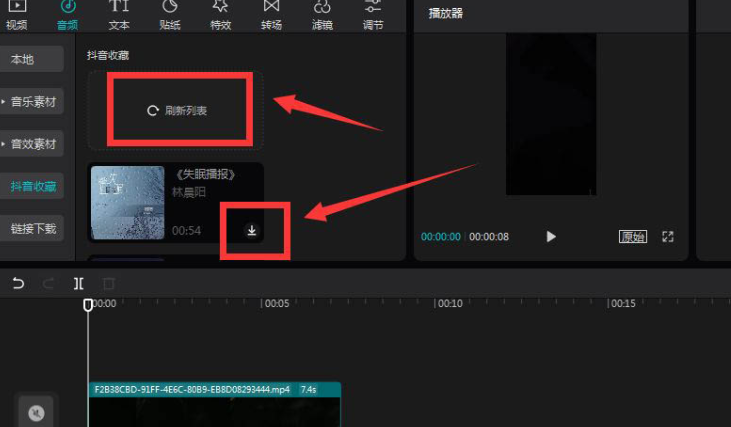Enter fullscreen preview in the player
This screenshot has width=731, height=427.
pyautogui.click(x=669, y=237)
